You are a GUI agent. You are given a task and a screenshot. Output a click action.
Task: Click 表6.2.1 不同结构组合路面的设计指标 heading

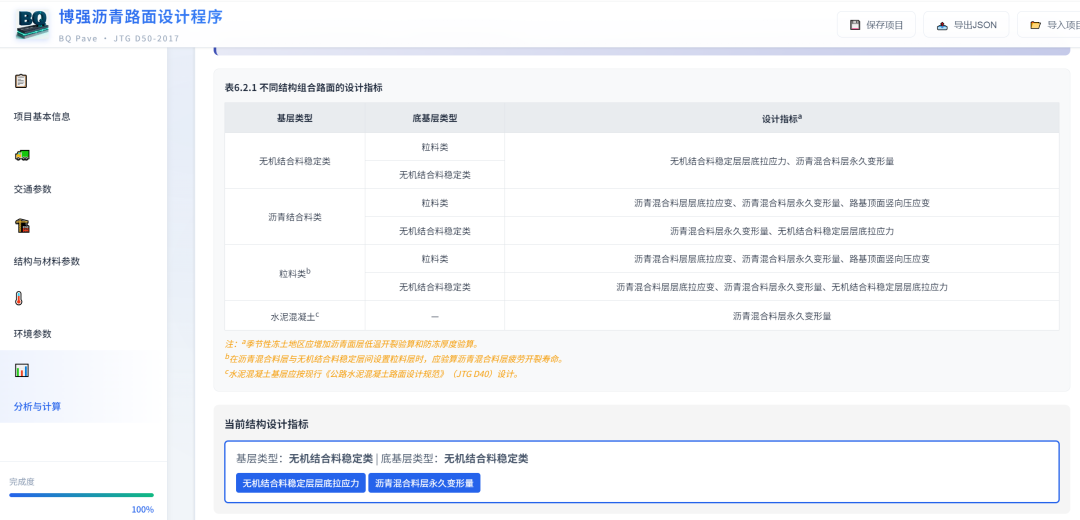[304, 87]
